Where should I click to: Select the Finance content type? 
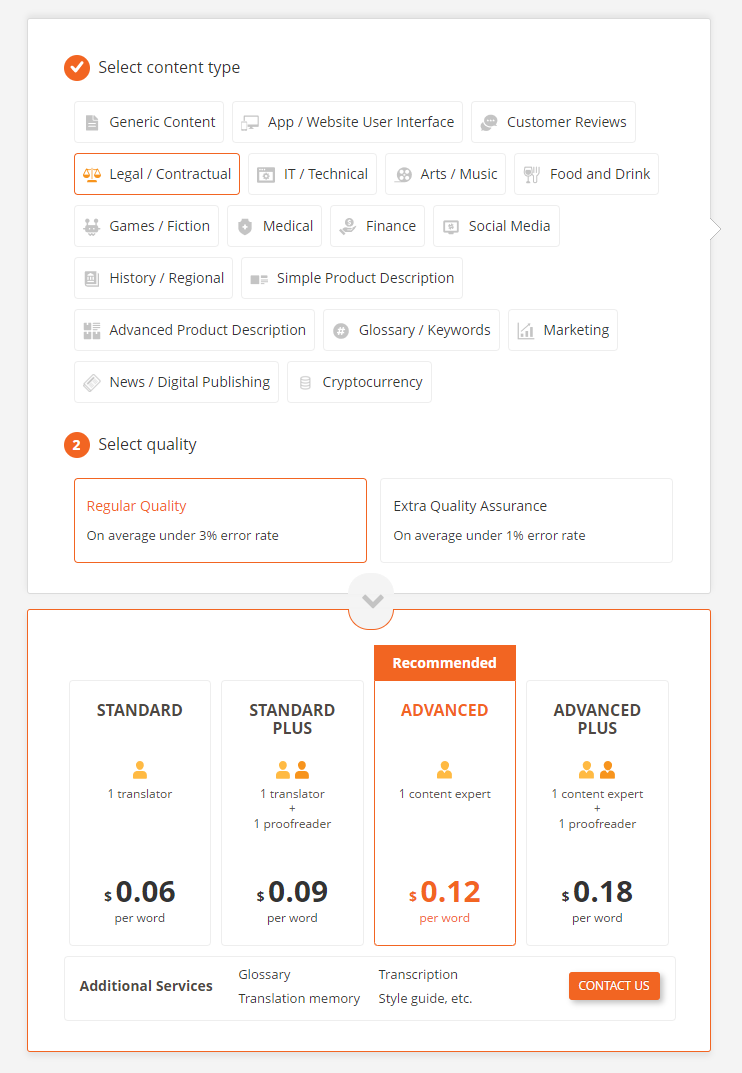pyautogui.click(x=377, y=227)
